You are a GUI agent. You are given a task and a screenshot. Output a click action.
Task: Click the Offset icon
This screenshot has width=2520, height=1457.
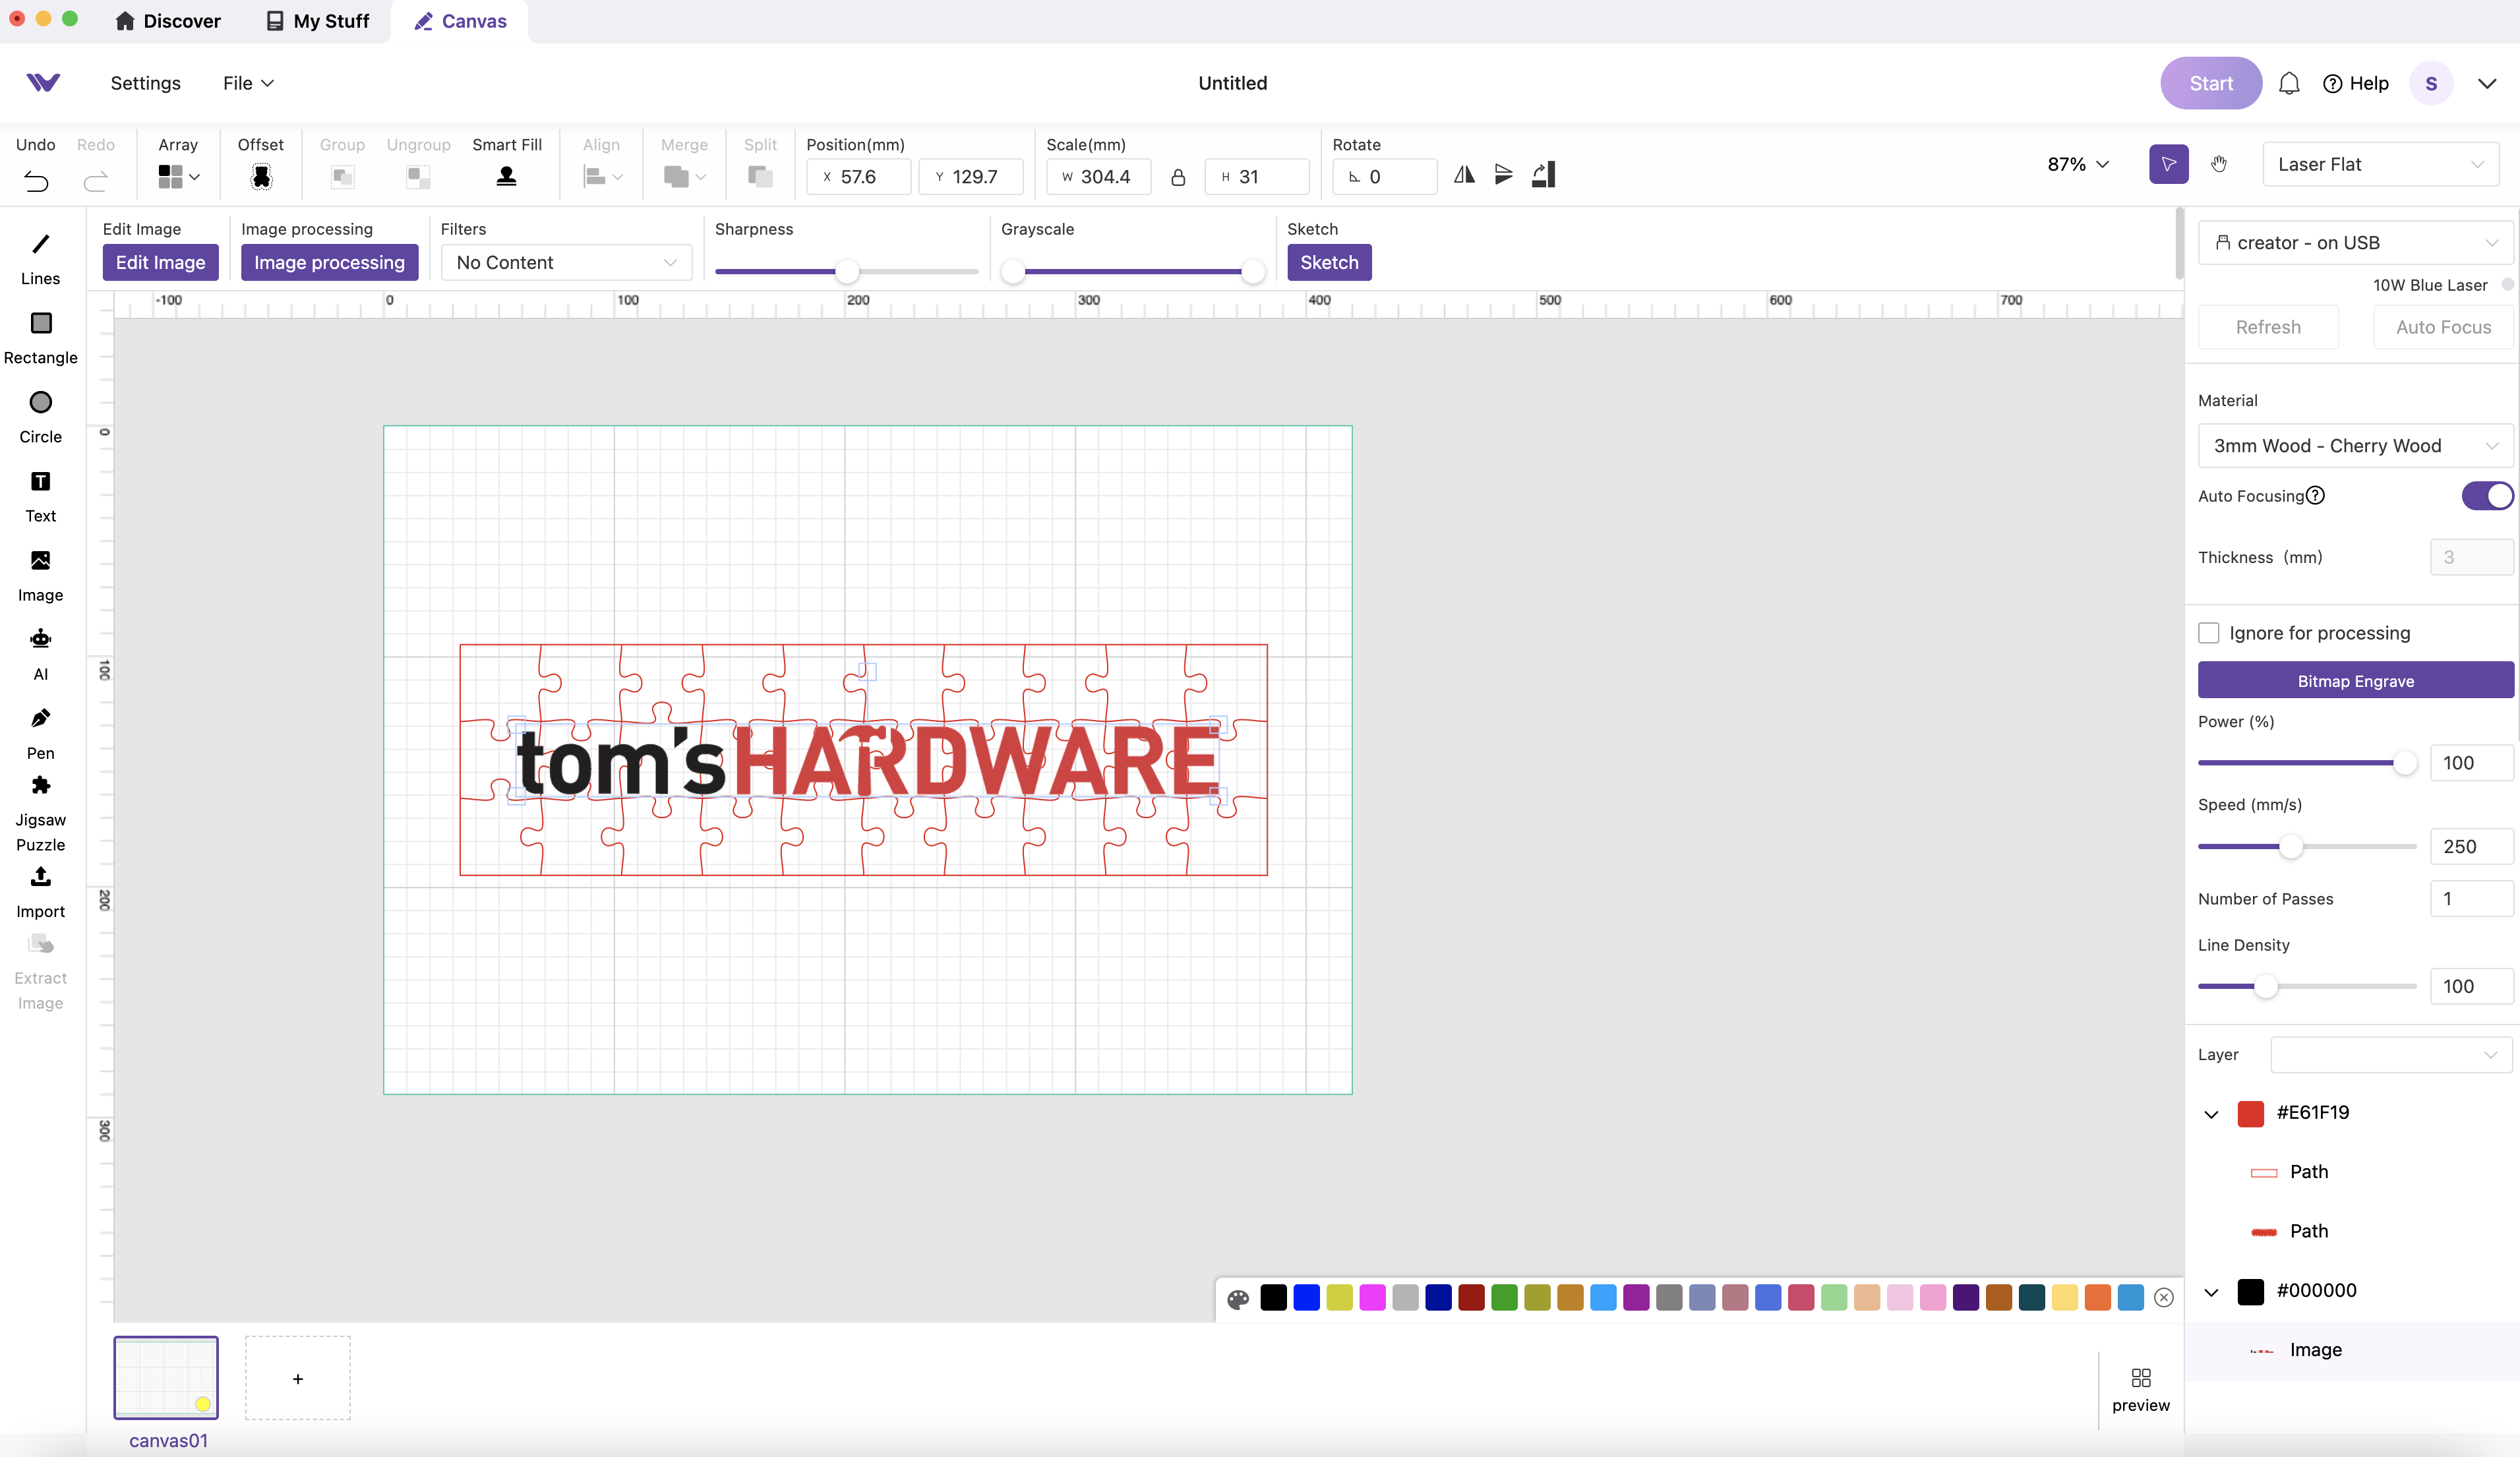click(x=261, y=177)
